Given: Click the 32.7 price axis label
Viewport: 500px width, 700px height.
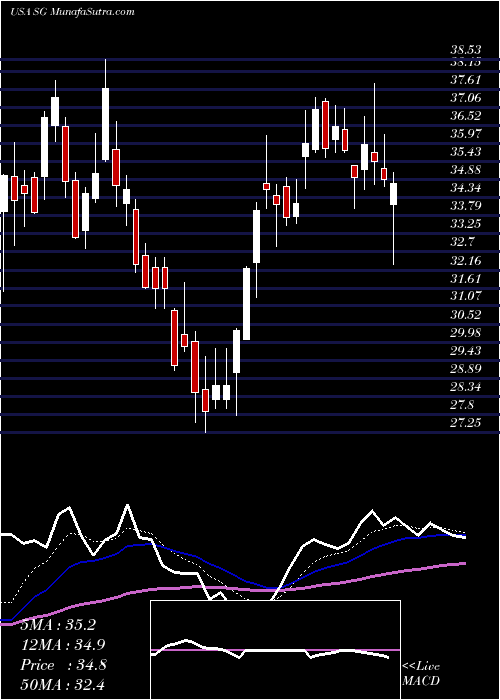Looking at the screenshot, I should pyautogui.click(x=462, y=242).
